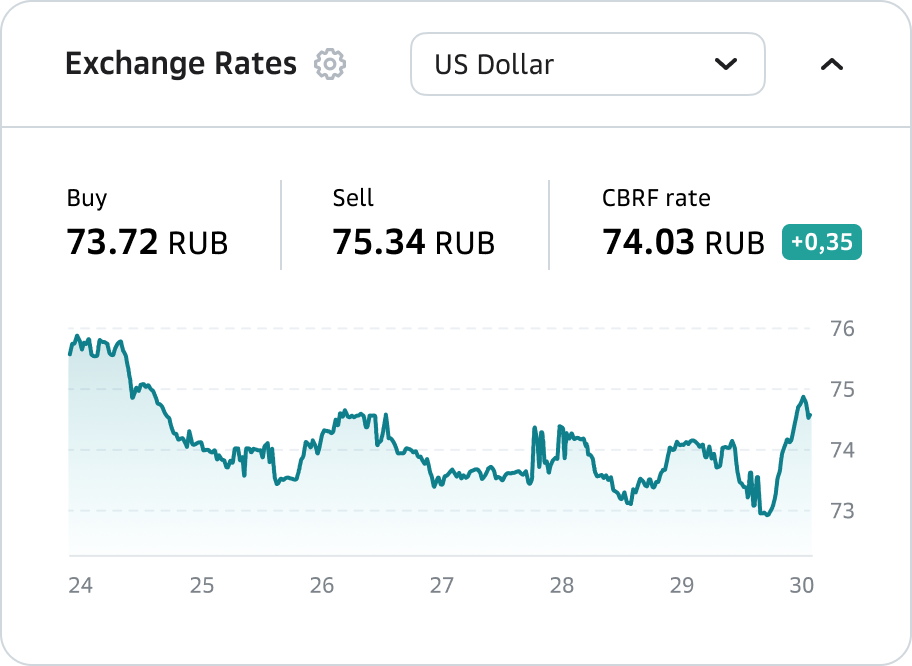
Task: Select date 26 on chart axis
Action: coord(322,586)
